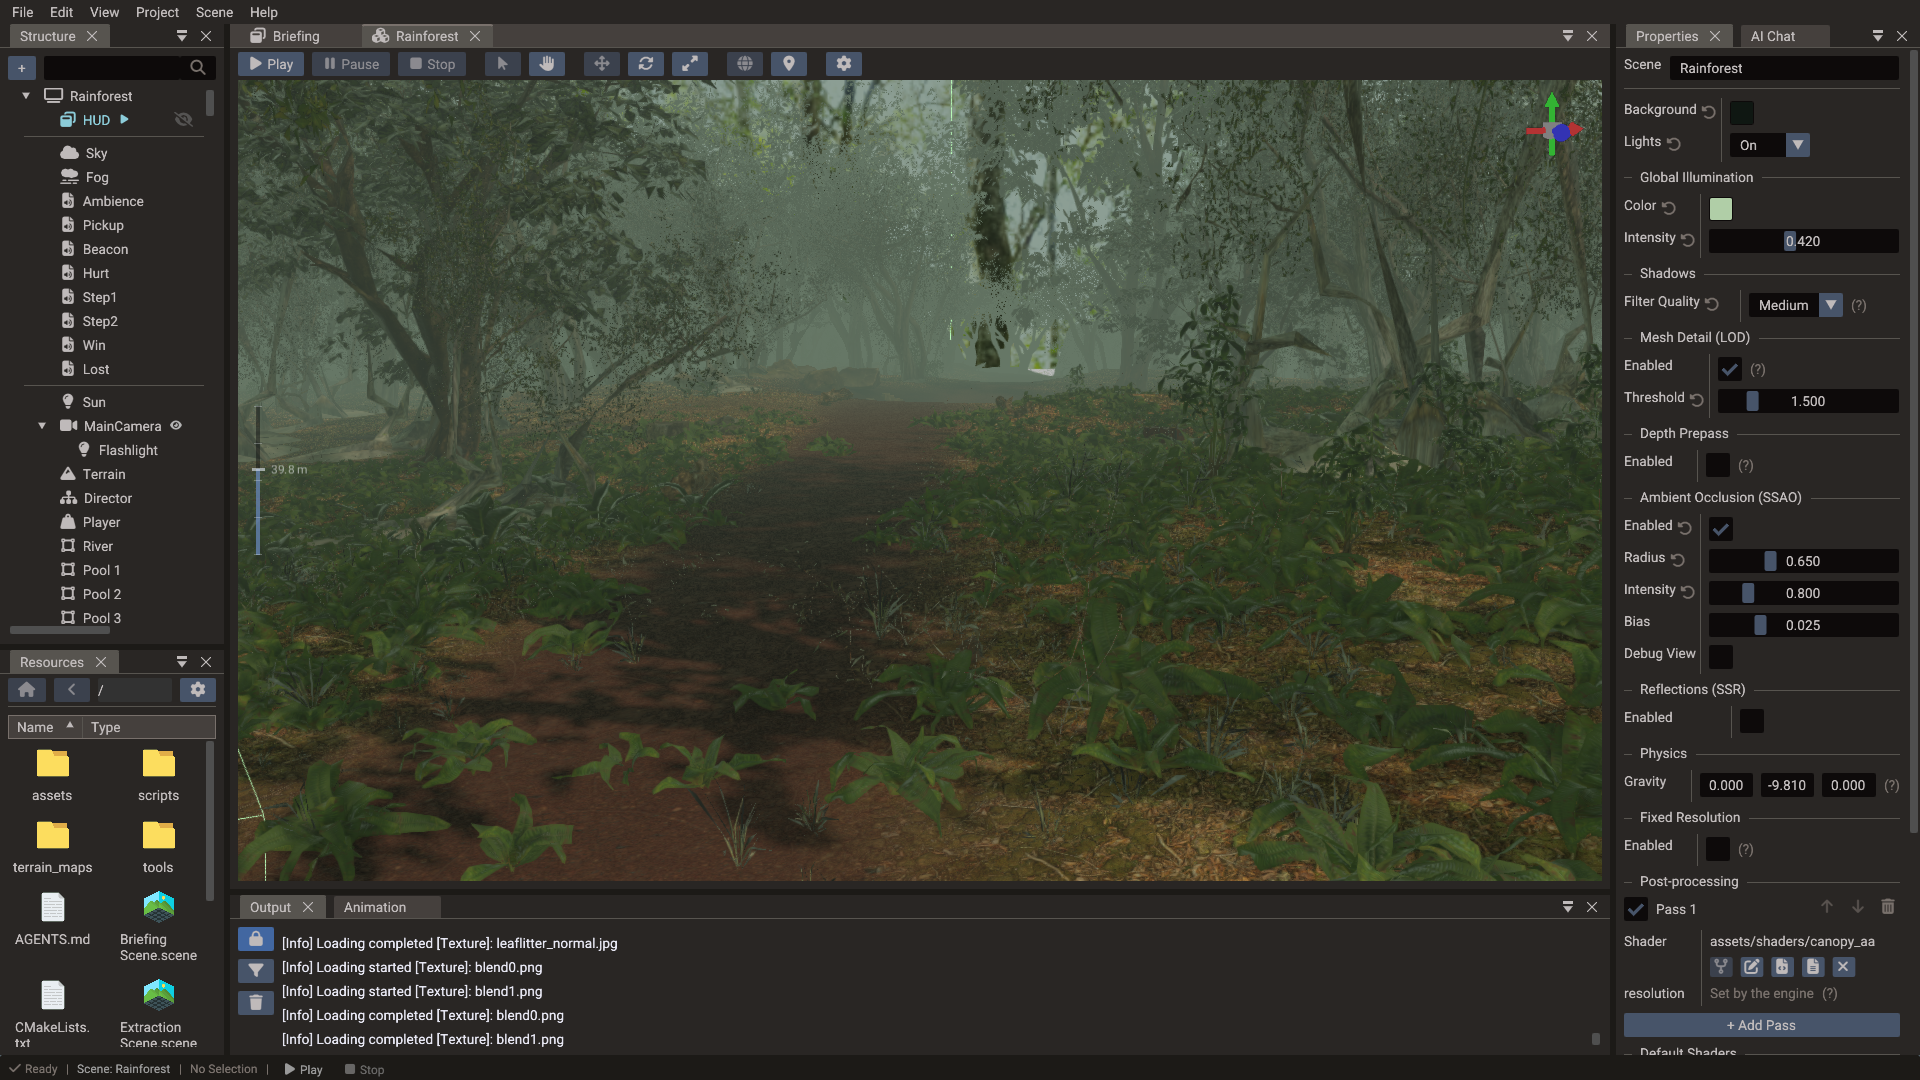Clear output log with trash icon
The image size is (1920, 1080).
tap(256, 1002)
